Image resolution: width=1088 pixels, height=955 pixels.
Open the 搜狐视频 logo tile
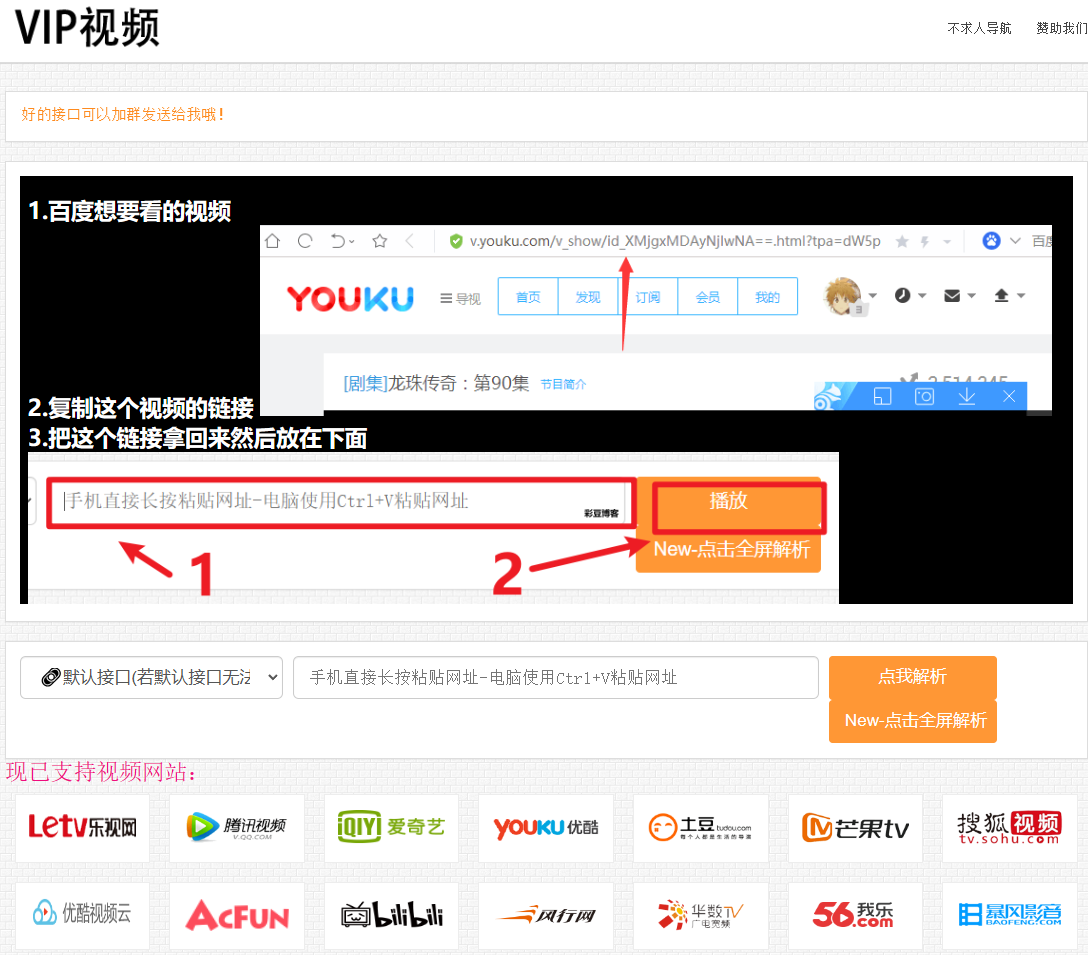click(x=1009, y=828)
